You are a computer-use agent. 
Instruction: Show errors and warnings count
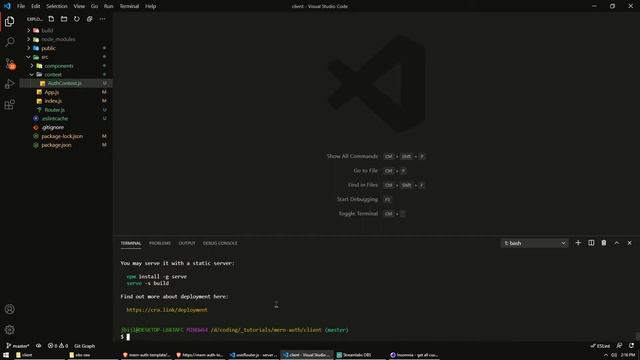tap(58, 346)
